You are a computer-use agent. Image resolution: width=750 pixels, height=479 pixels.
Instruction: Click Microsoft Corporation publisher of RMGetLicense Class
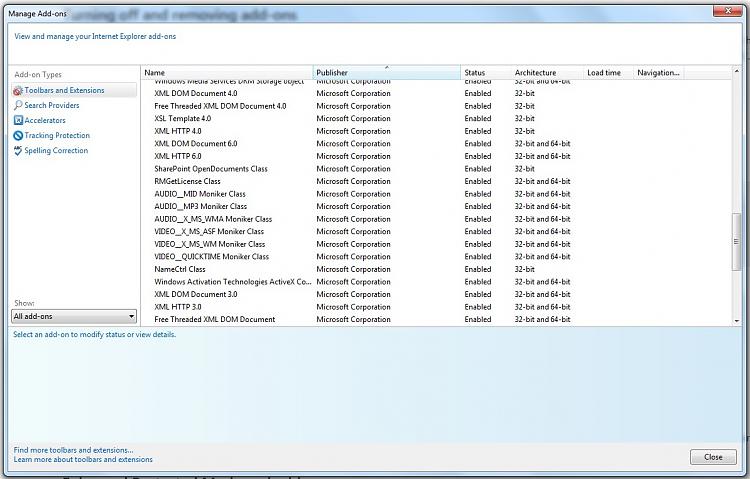click(353, 181)
